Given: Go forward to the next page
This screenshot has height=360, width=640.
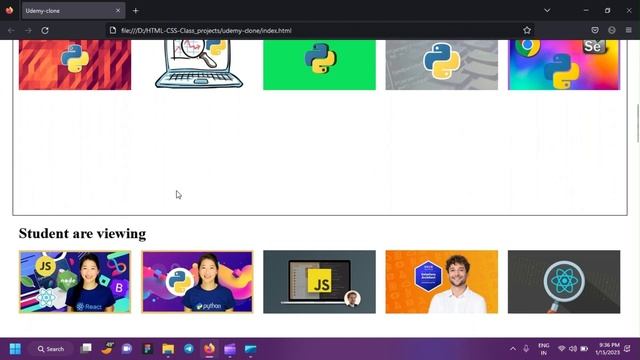Looking at the screenshot, I should 28,31.
